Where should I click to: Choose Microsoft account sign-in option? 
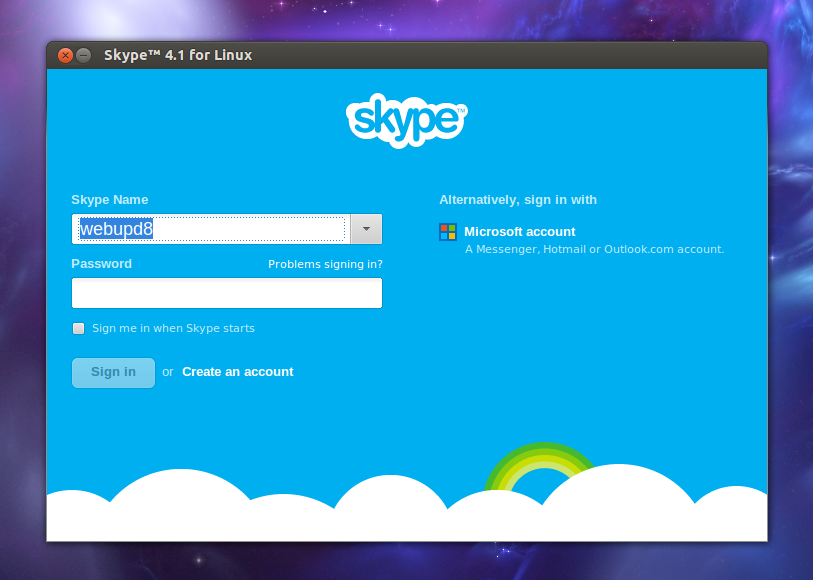click(520, 232)
